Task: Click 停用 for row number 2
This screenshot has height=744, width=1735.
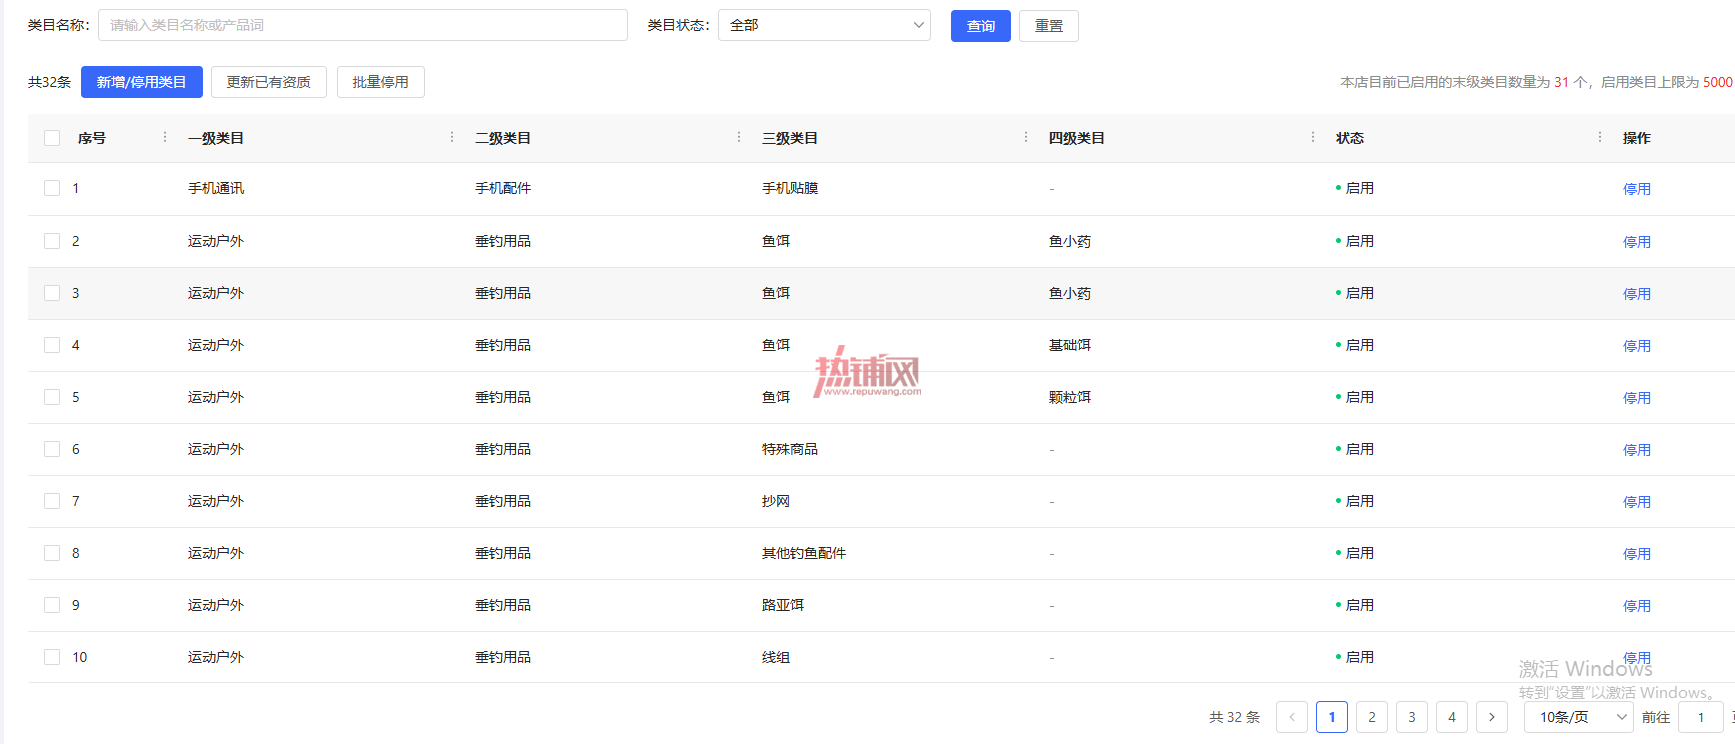Action: pyautogui.click(x=1637, y=242)
